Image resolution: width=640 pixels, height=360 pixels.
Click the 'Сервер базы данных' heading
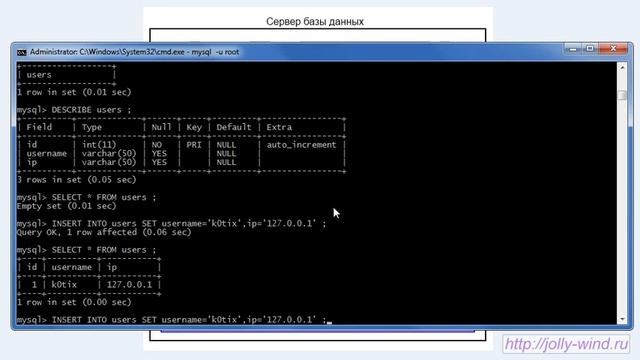tap(315, 22)
